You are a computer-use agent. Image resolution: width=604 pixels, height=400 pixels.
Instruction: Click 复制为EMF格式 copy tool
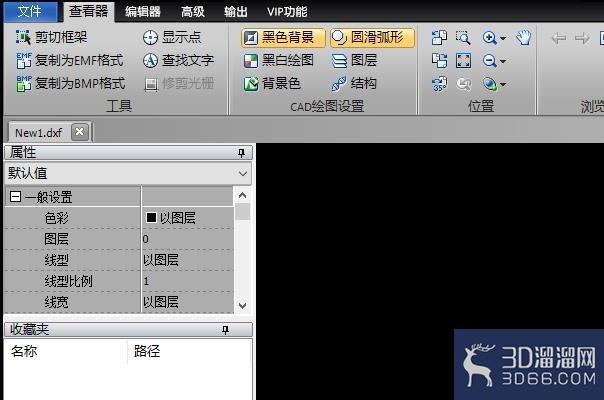pyautogui.click(x=69, y=61)
